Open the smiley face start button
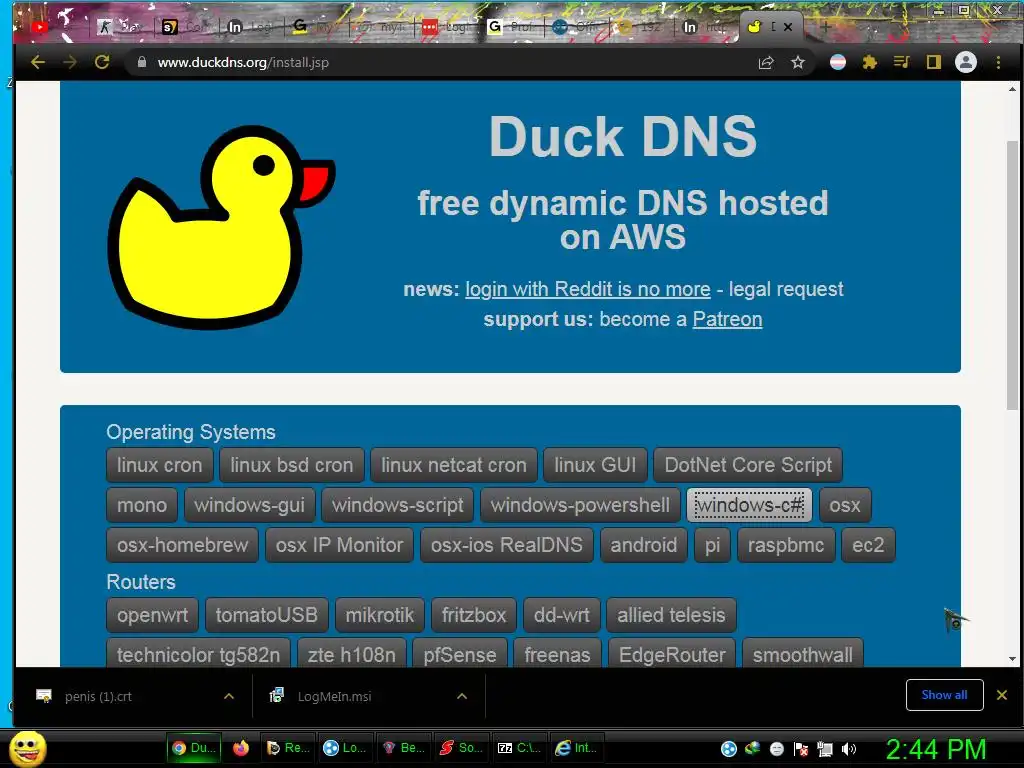 click(27, 748)
